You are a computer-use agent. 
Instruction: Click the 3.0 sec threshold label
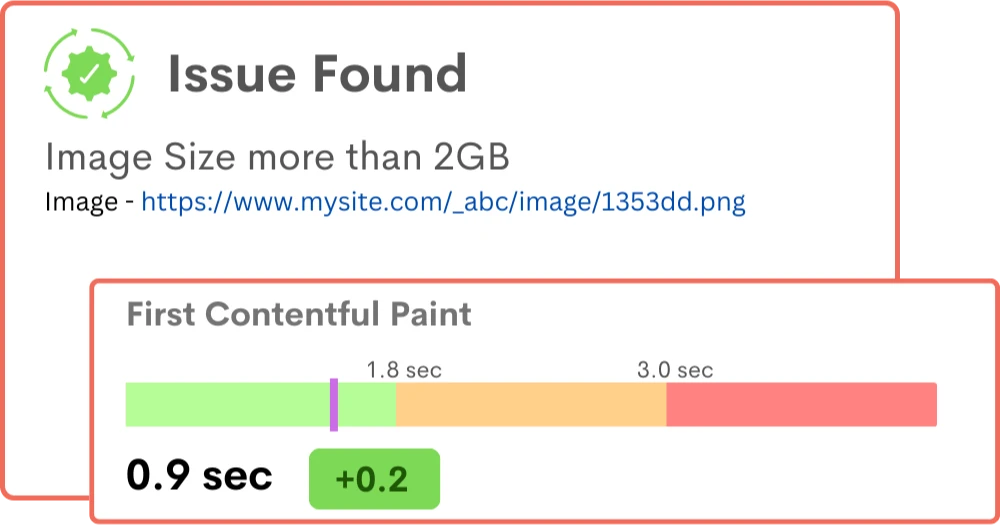(x=675, y=370)
